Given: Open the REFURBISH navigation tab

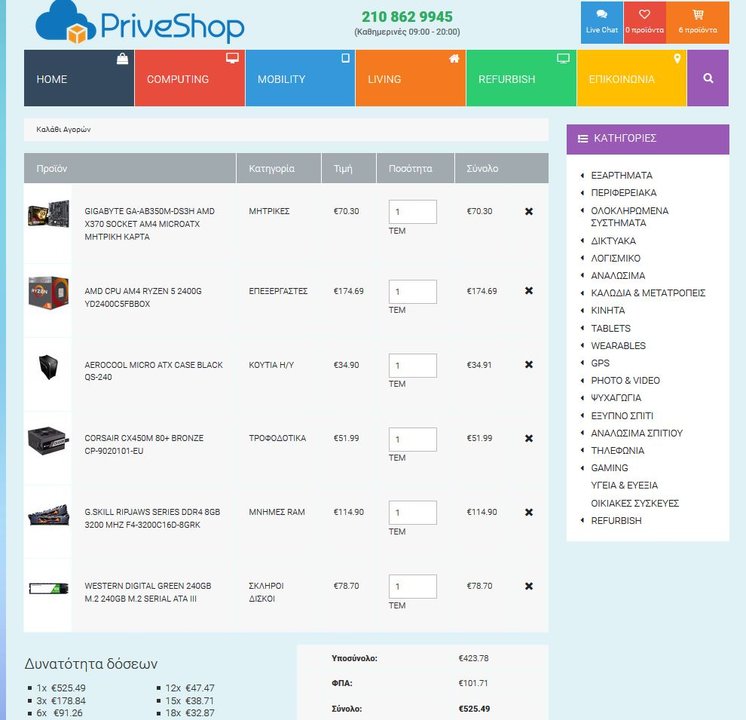Looking at the screenshot, I should pyautogui.click(x=521, y=78).
